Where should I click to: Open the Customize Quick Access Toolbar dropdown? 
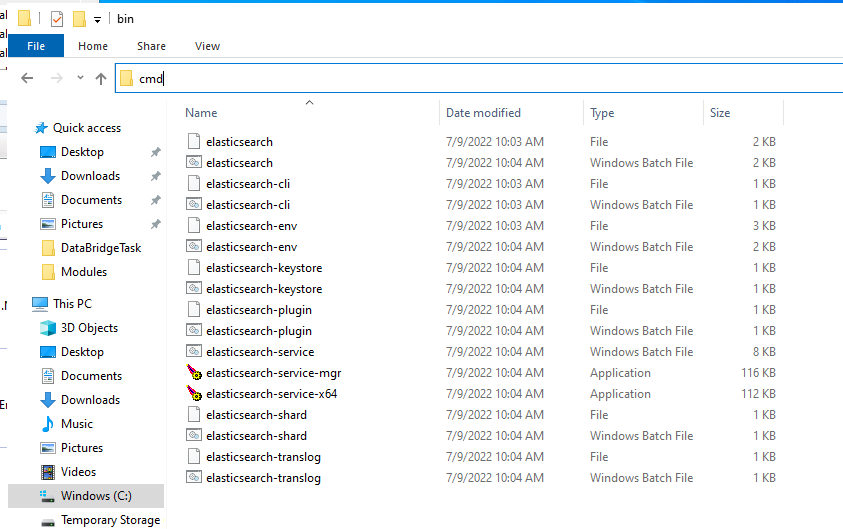[97, 20]
